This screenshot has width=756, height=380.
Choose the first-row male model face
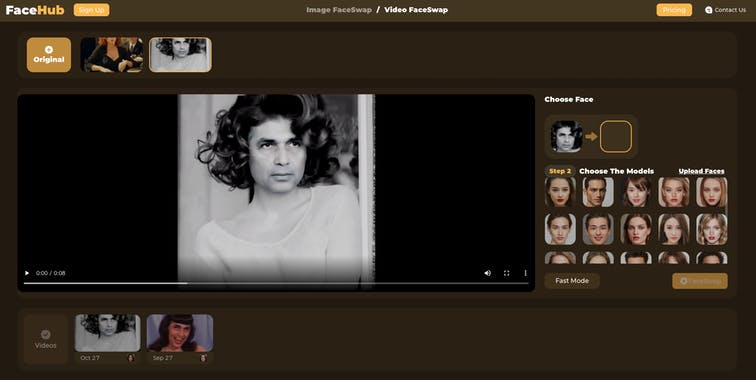598,192
